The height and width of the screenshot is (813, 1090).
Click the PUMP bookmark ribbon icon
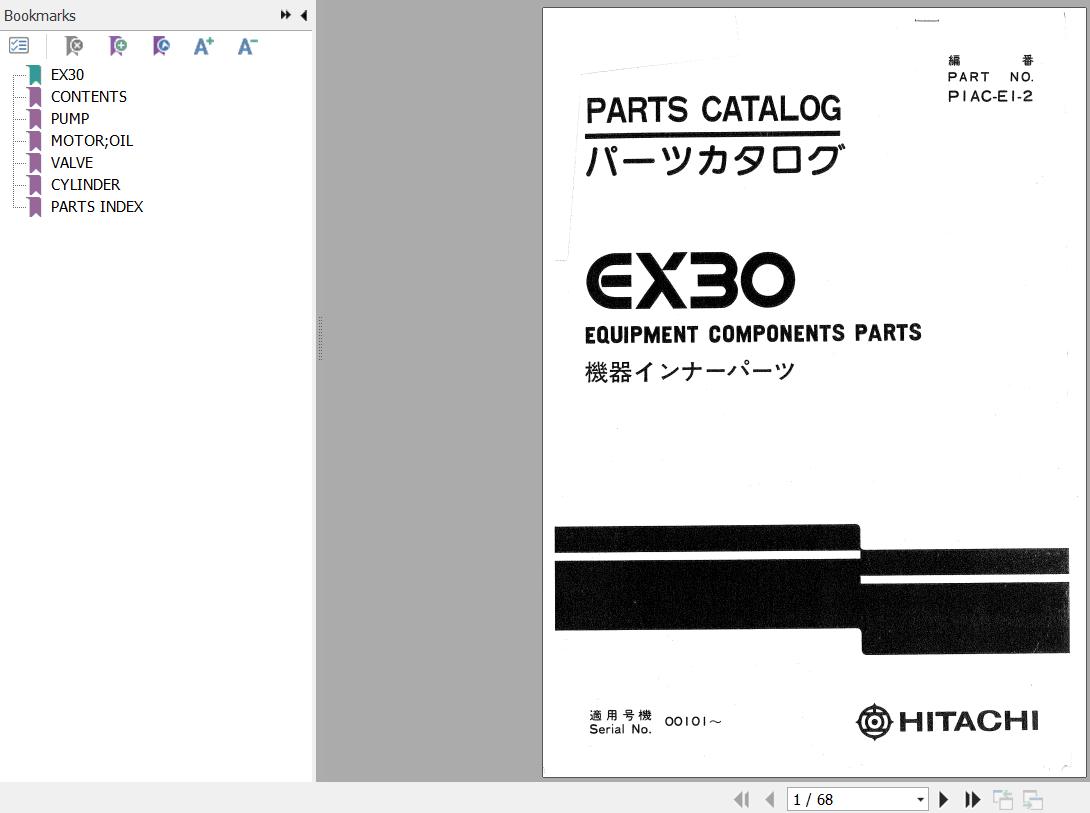[35, 119]
